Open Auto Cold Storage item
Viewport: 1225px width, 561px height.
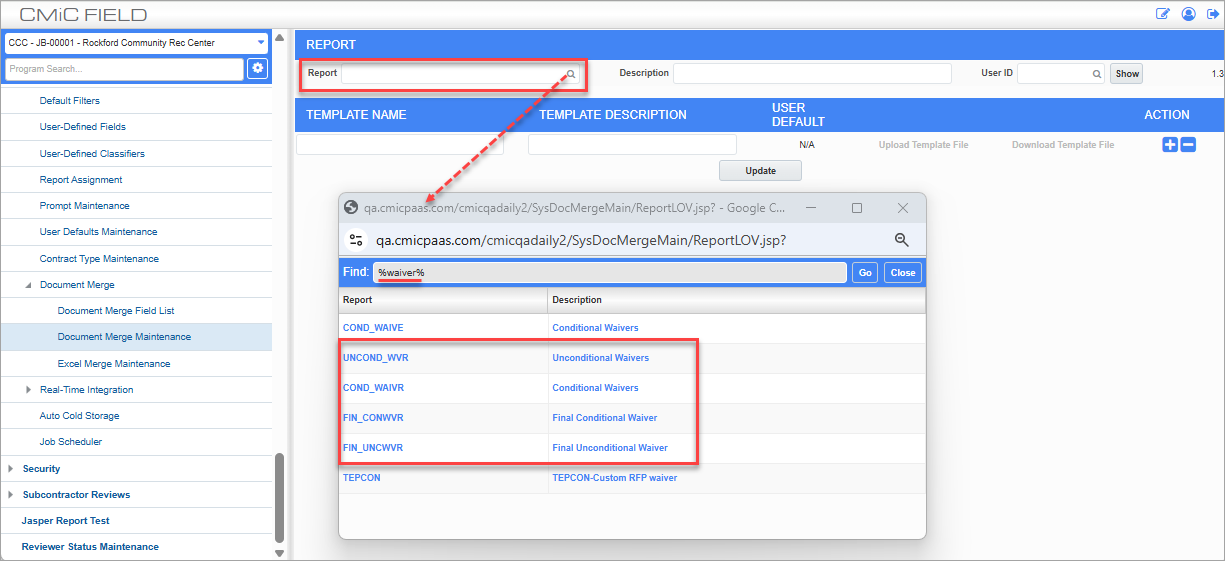click(x=79, y=416)
